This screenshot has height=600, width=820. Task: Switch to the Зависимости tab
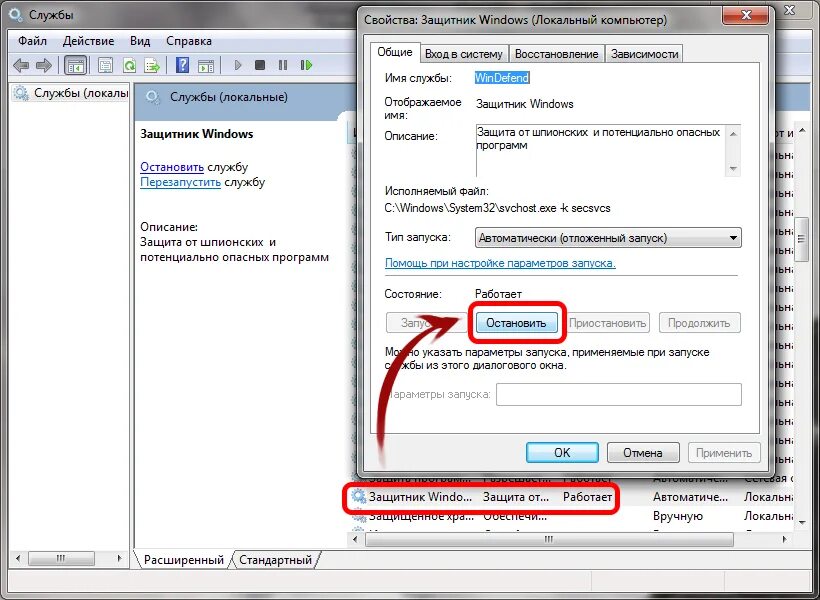click(x=644, y=54)
